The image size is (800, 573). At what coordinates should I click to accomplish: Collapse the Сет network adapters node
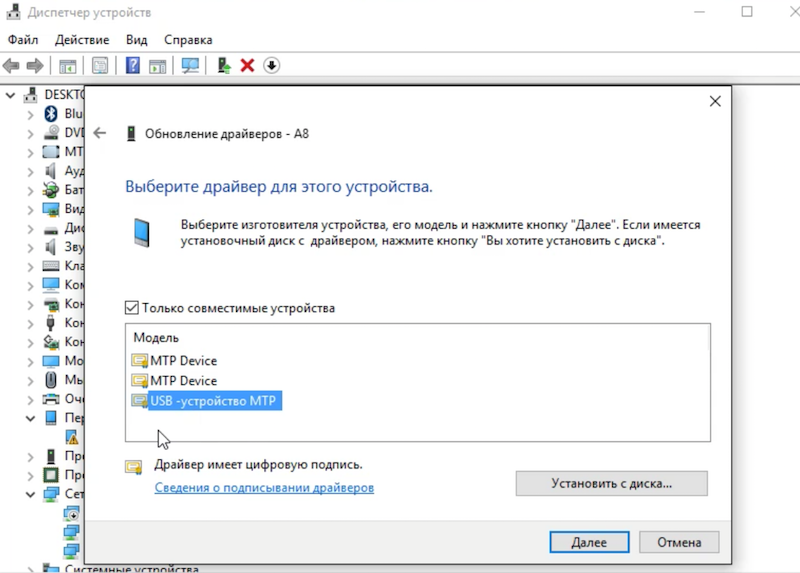tap(31, 494)
